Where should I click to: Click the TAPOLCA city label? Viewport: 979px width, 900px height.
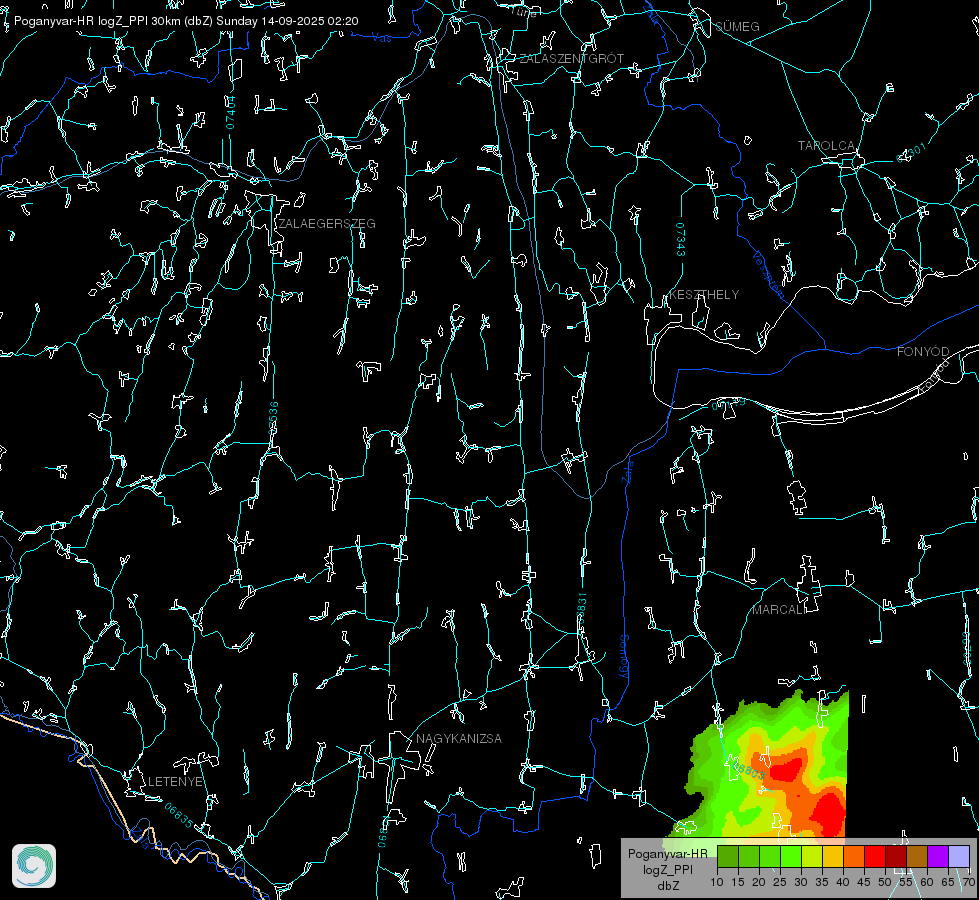pyautogui.click(x=826, y=146)
